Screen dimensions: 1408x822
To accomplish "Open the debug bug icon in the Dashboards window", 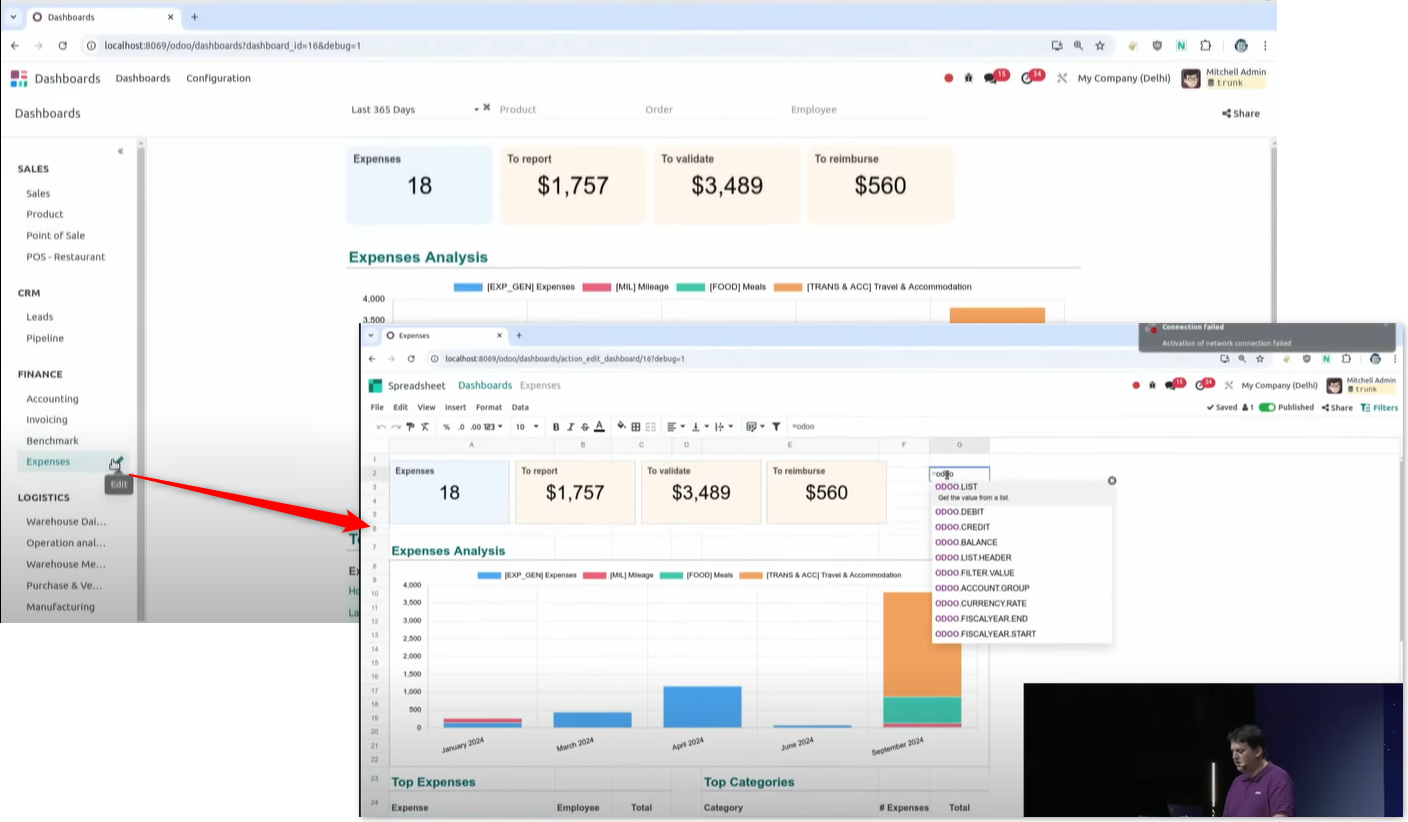I will (968, 78).
